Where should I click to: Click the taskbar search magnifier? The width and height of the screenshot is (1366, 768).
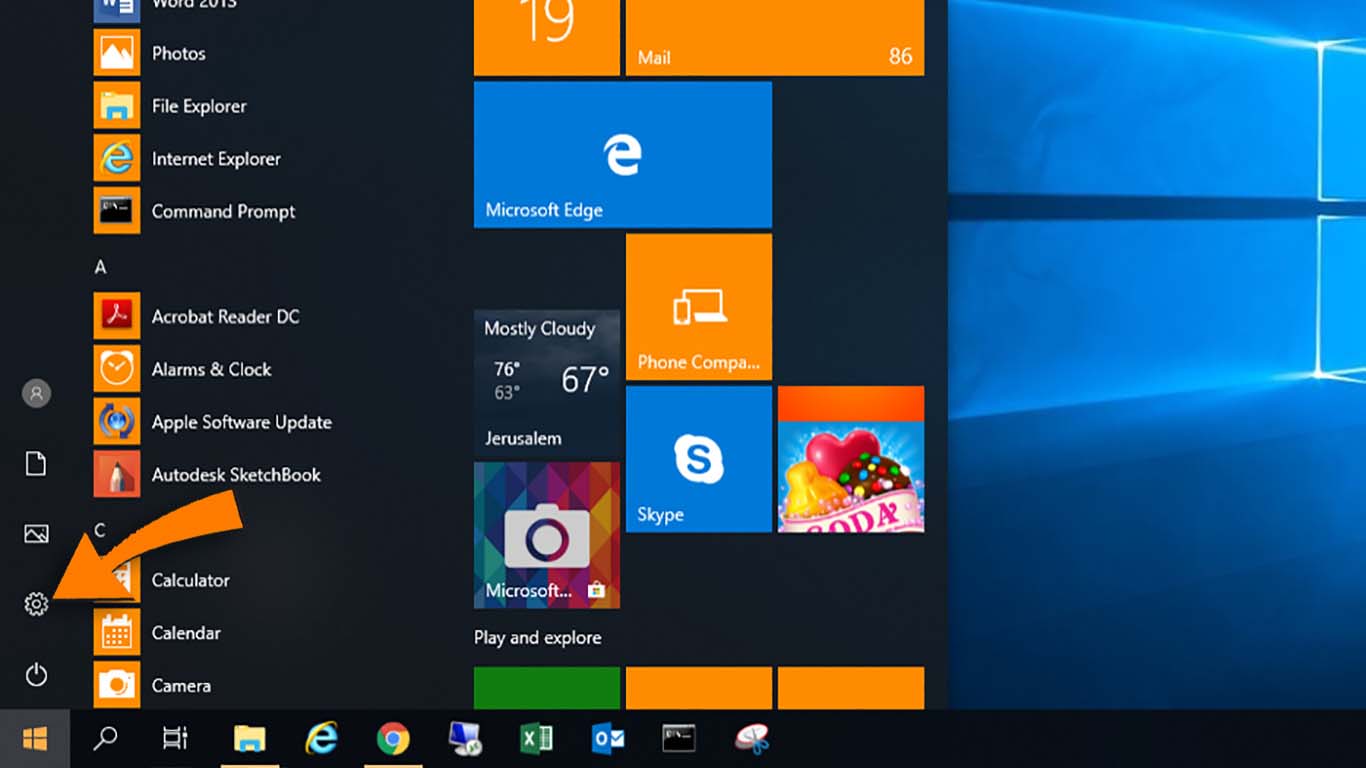105,739
